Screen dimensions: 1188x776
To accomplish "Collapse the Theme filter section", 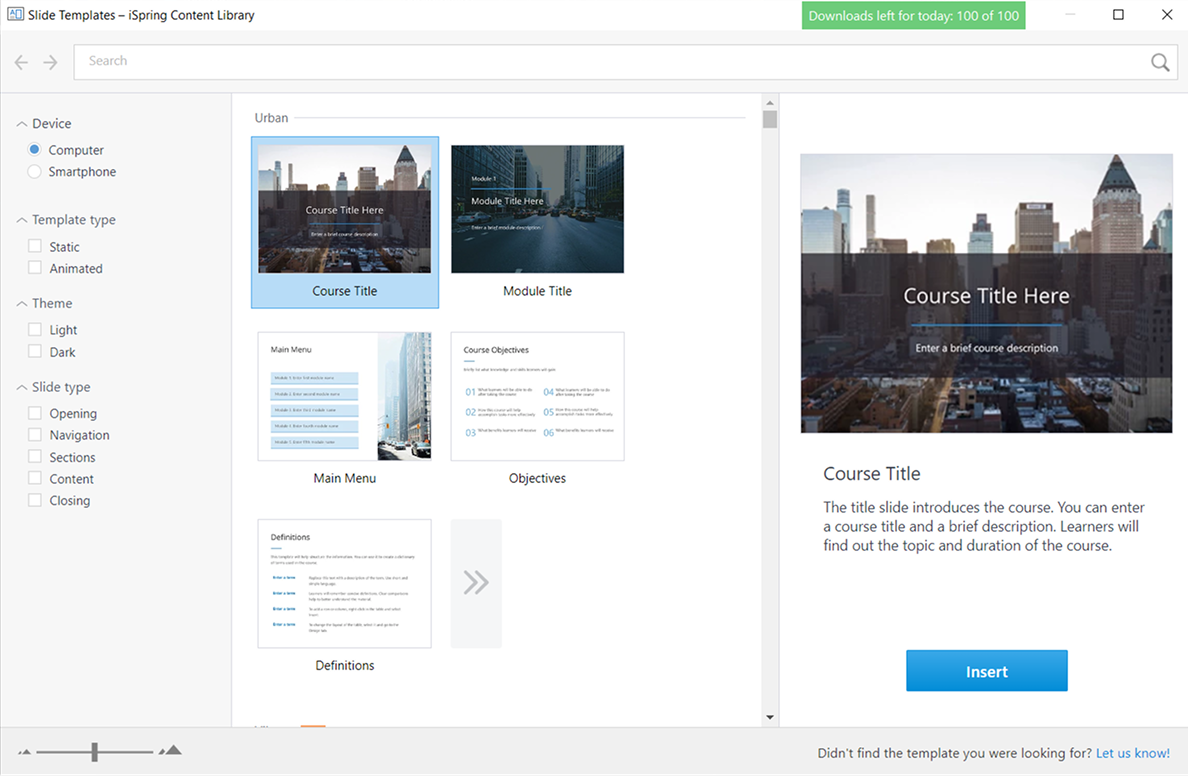I will 22,303.
